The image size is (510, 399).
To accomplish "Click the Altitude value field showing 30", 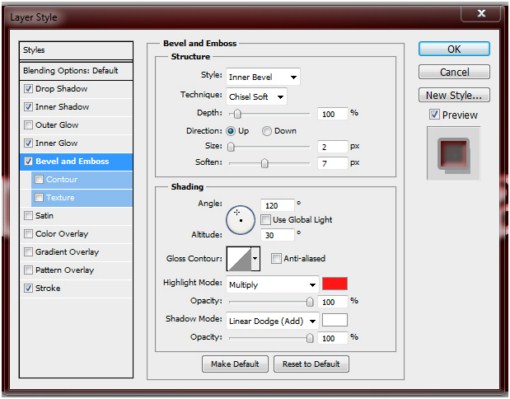I will point(277,235).
